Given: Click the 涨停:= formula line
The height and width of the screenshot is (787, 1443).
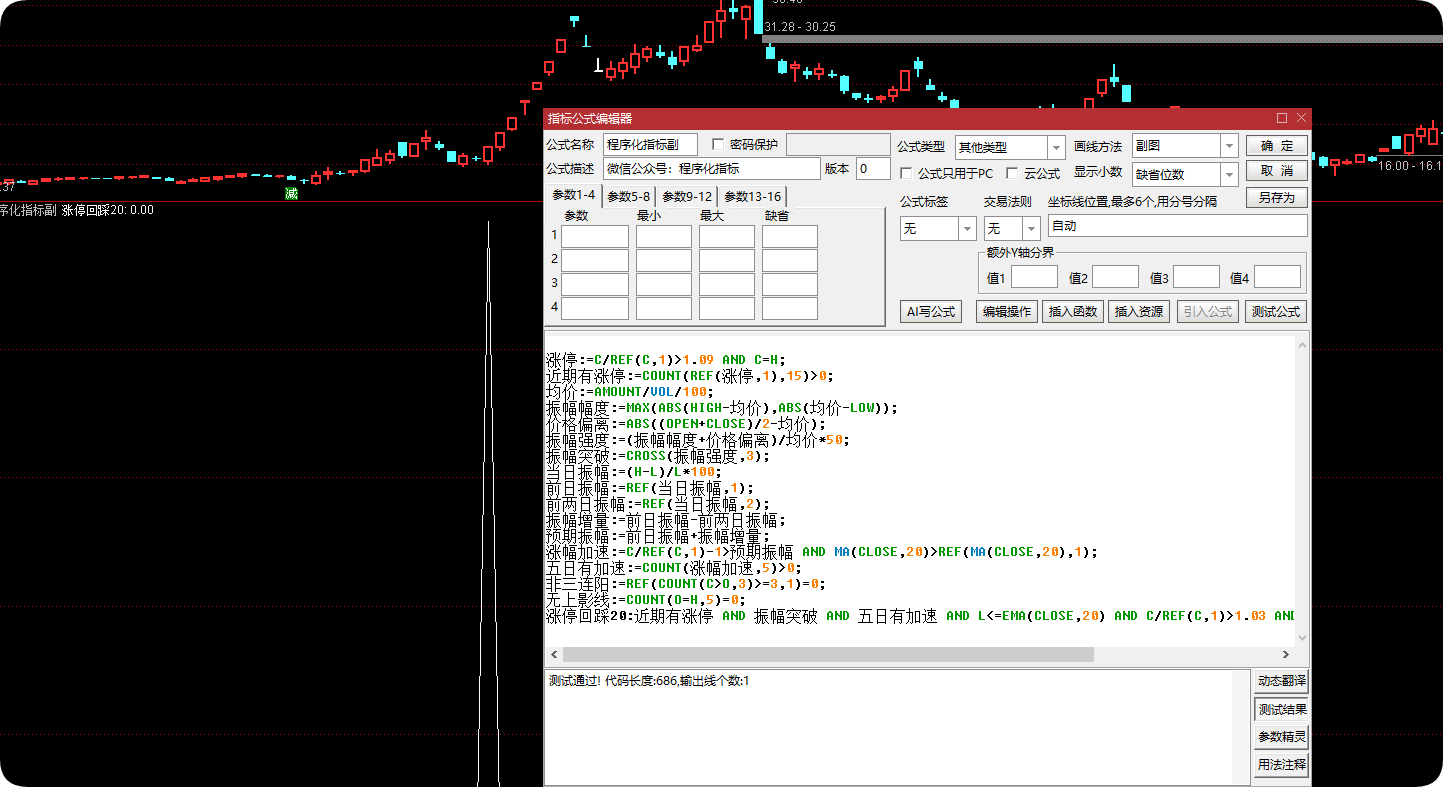Looking at the screenshot, I should [666, 360].
